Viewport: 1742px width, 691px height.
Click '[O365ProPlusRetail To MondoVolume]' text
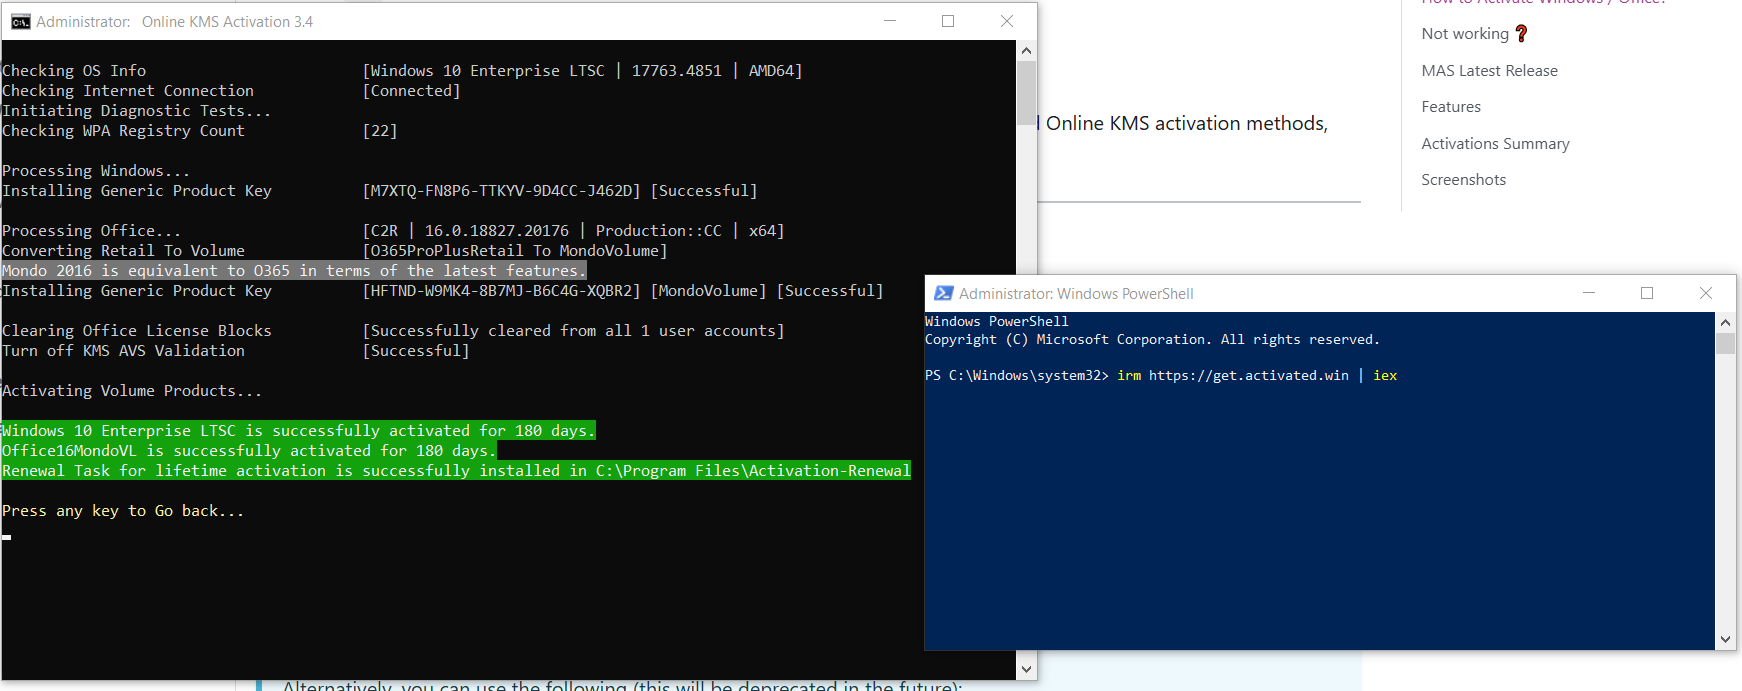[514, 251]
